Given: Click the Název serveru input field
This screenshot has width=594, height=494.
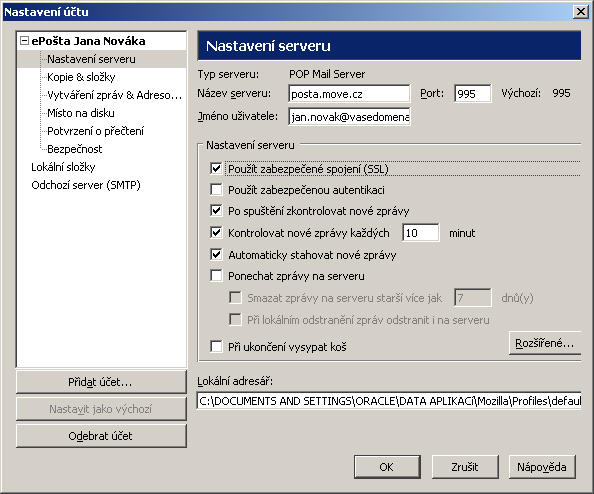Looking at the screenshot, I should [x=349, y=94].
